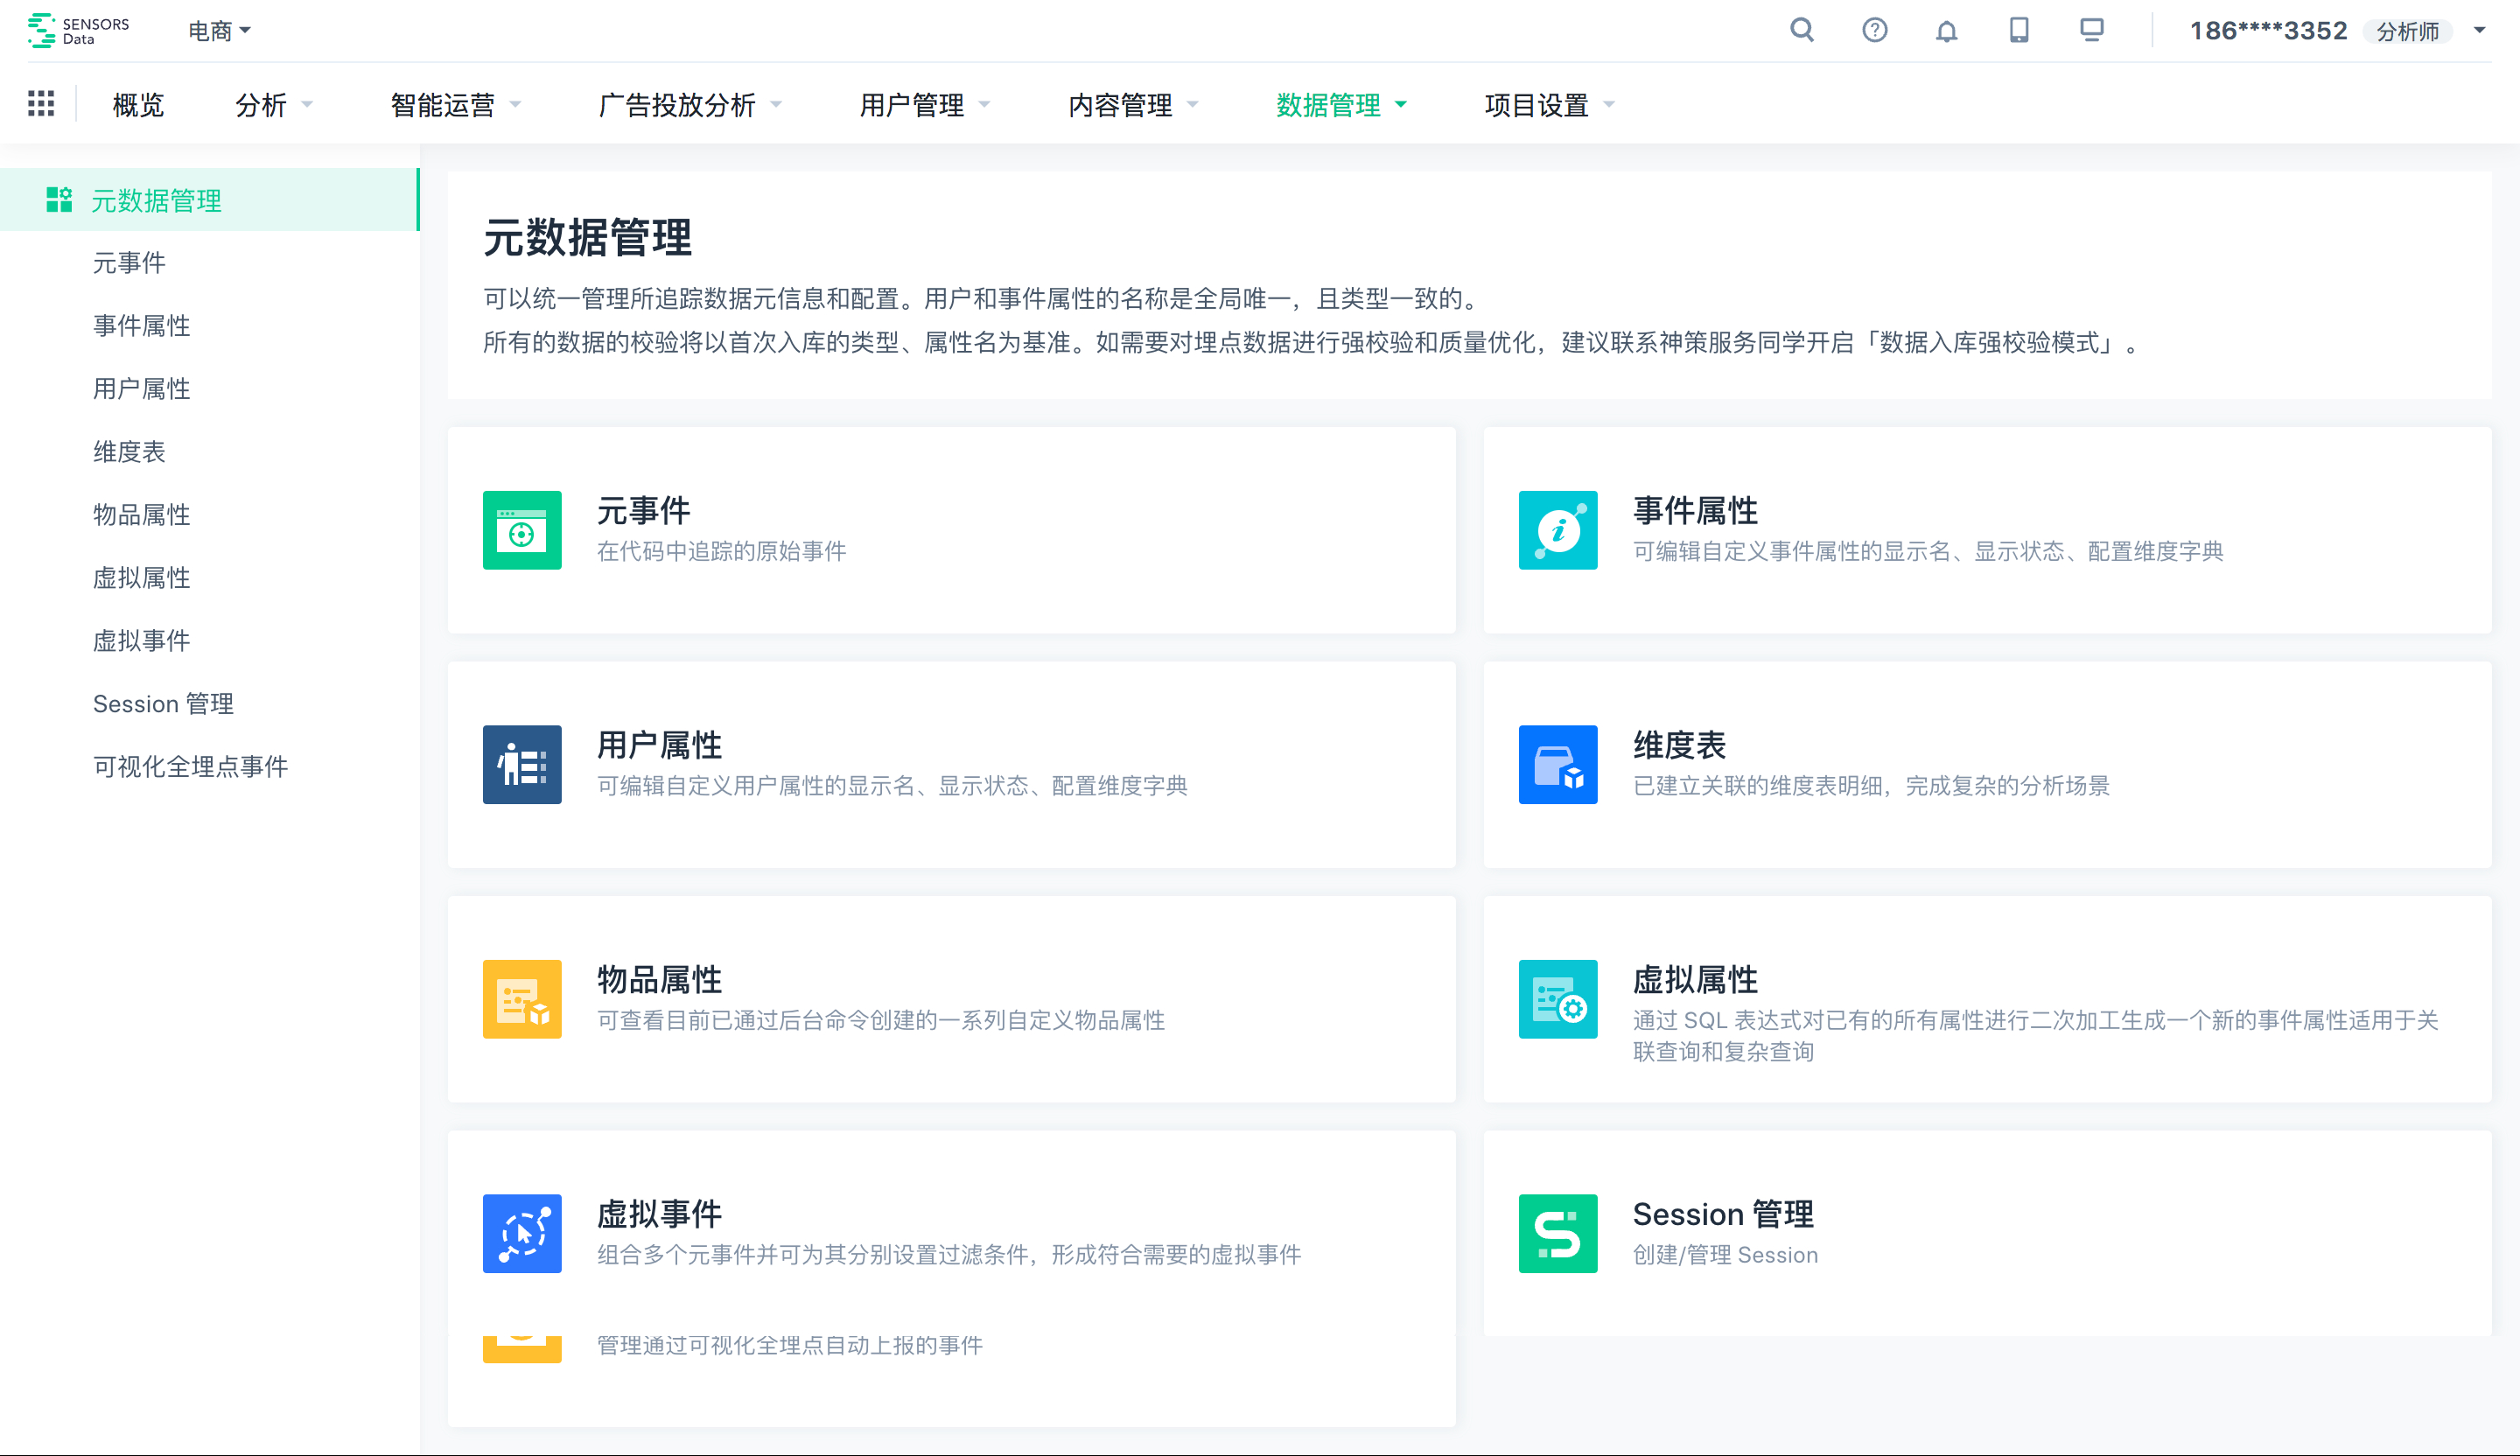2520x1456 pixels.
Task: Open the 电商 project dropdown
Action: click(x=220, y=31)
